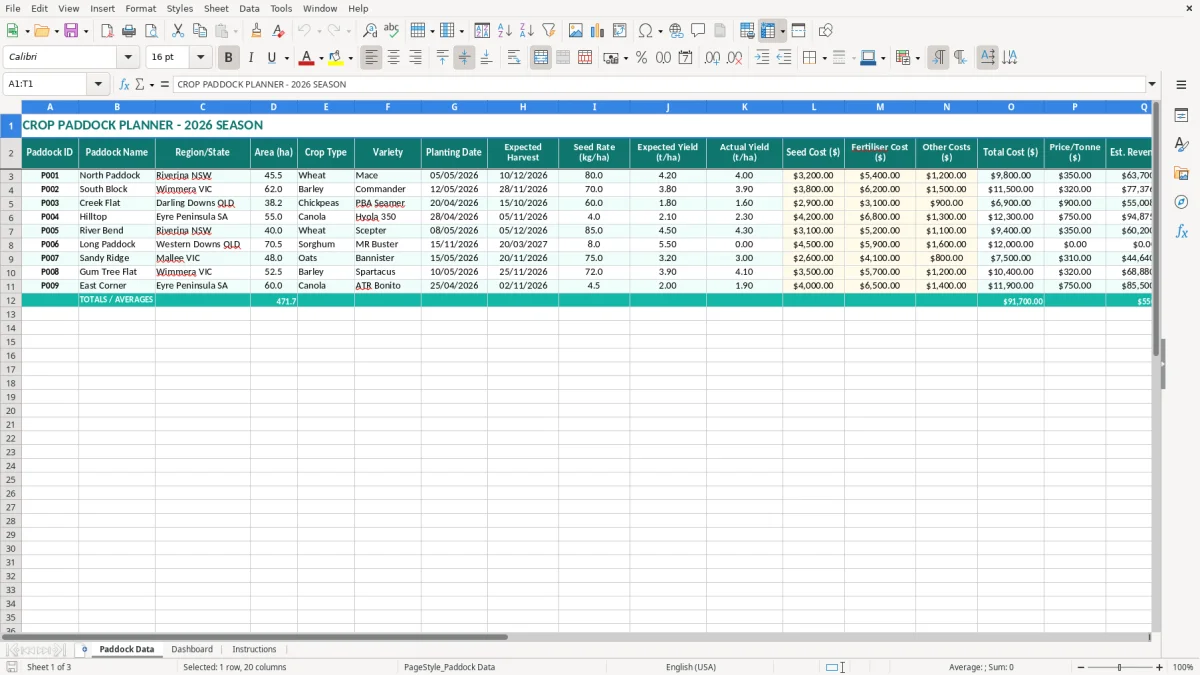Image resolution: width=1200 pixels, height=675 pixels.
Task: Expand underline style dropdown arrow
Action: (x=286, y=58)
